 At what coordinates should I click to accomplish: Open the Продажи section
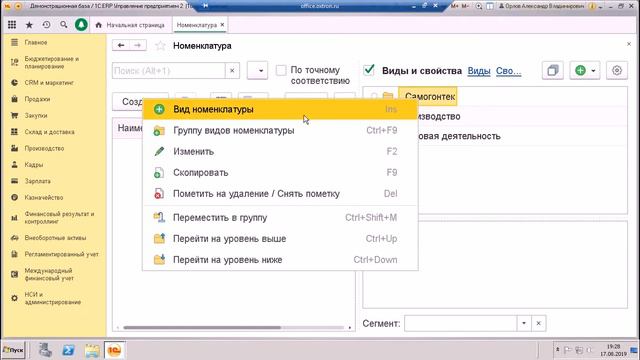point(37,99)
